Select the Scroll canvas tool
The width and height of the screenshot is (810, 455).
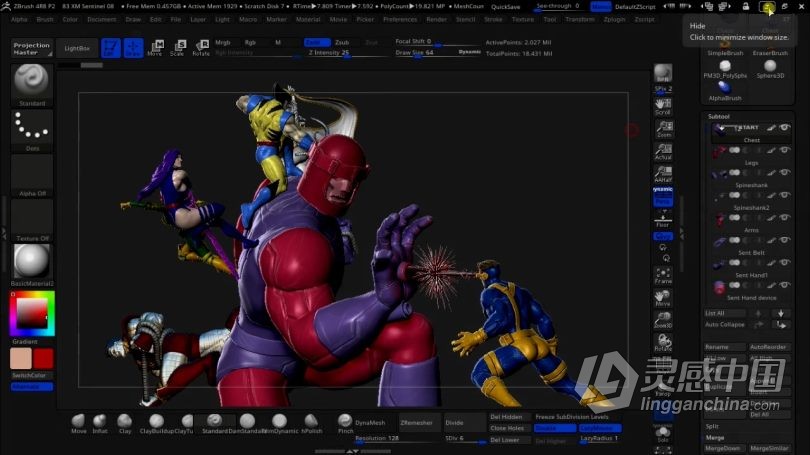[x=663, y=106]
